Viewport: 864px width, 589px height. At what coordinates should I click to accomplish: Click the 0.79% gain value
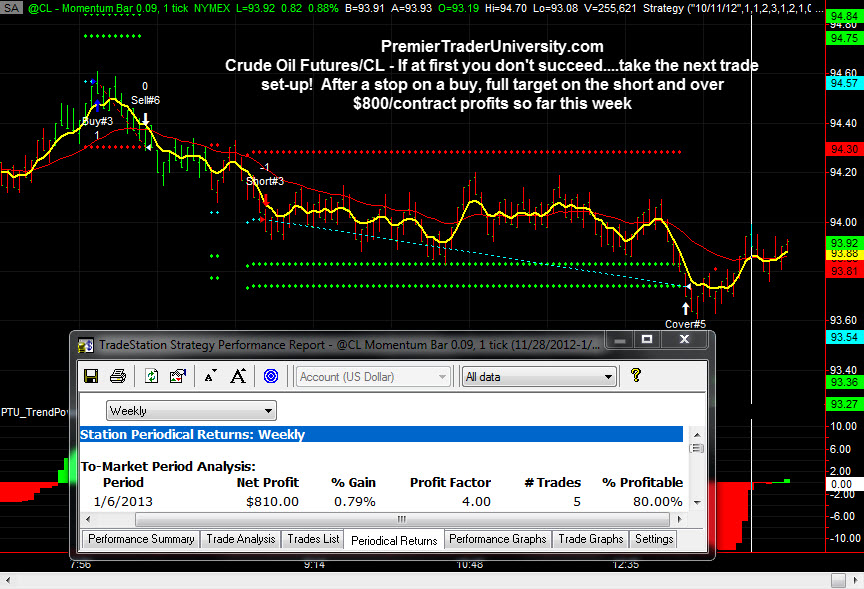(x=354, y=501)
